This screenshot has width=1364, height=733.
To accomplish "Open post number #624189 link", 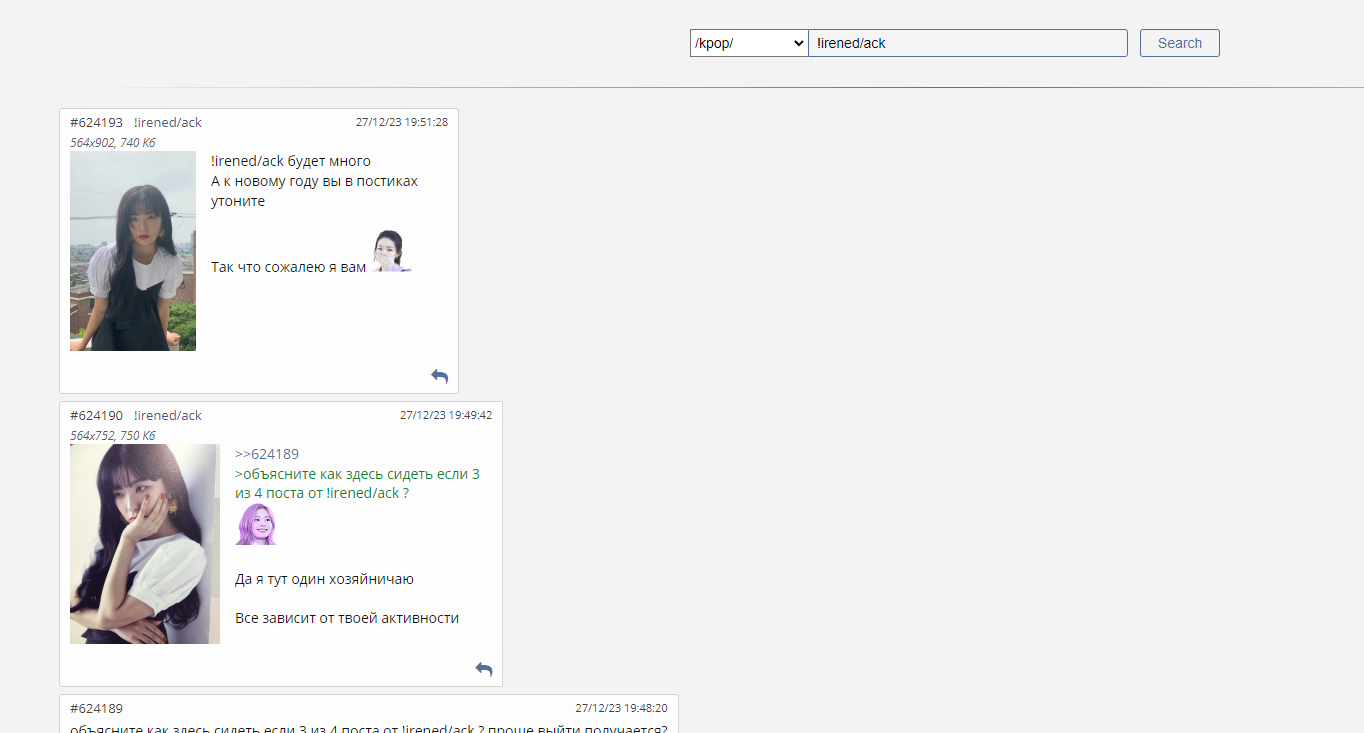I will [x=96, y=708].
